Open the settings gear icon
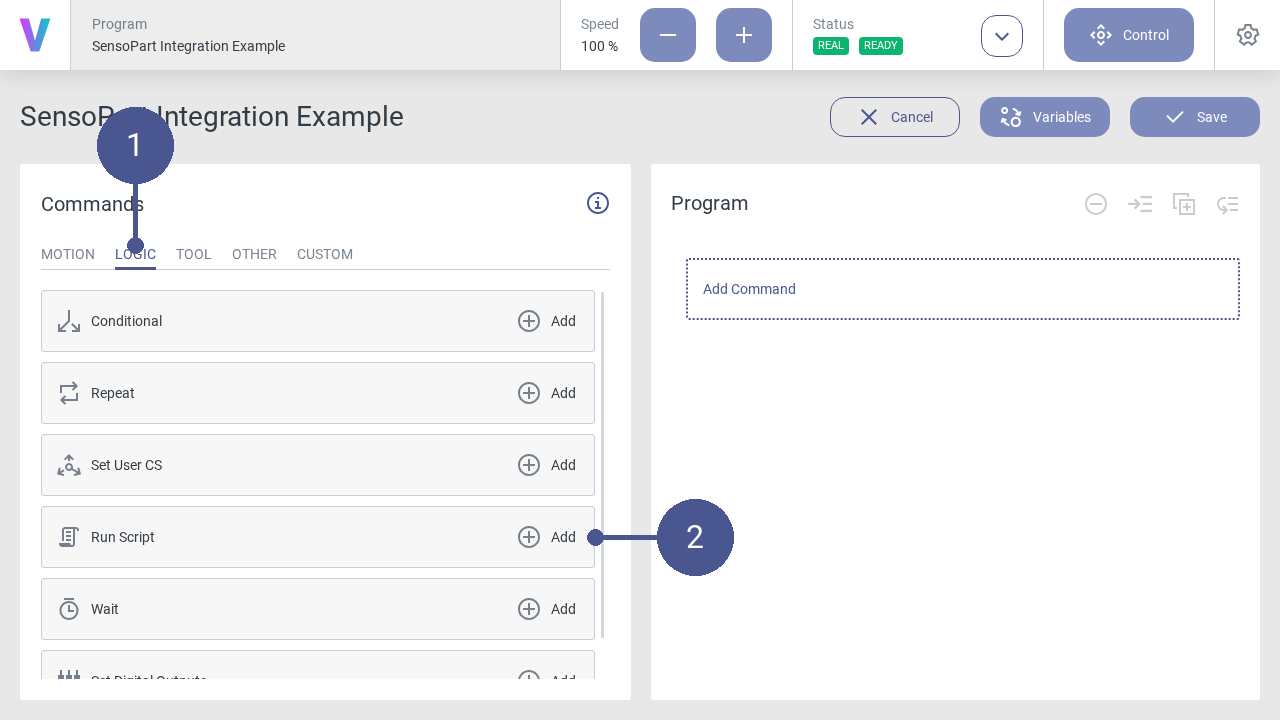Image resolution: width=1280 pixels, height=720 pixels. pyautogui.click(x=1247, y=35)
